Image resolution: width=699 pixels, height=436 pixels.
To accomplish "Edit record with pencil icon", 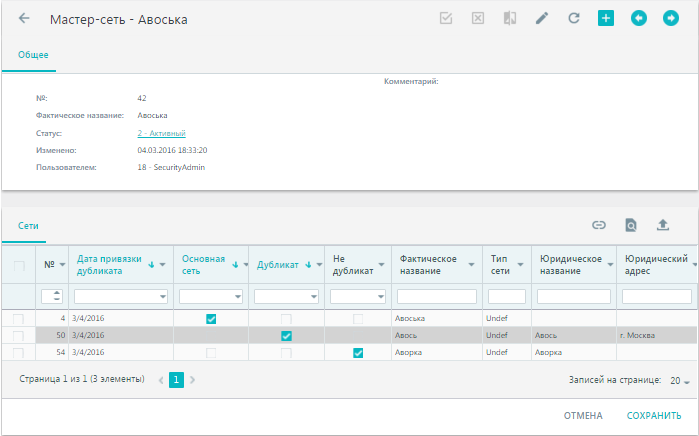I will (542, 18).
